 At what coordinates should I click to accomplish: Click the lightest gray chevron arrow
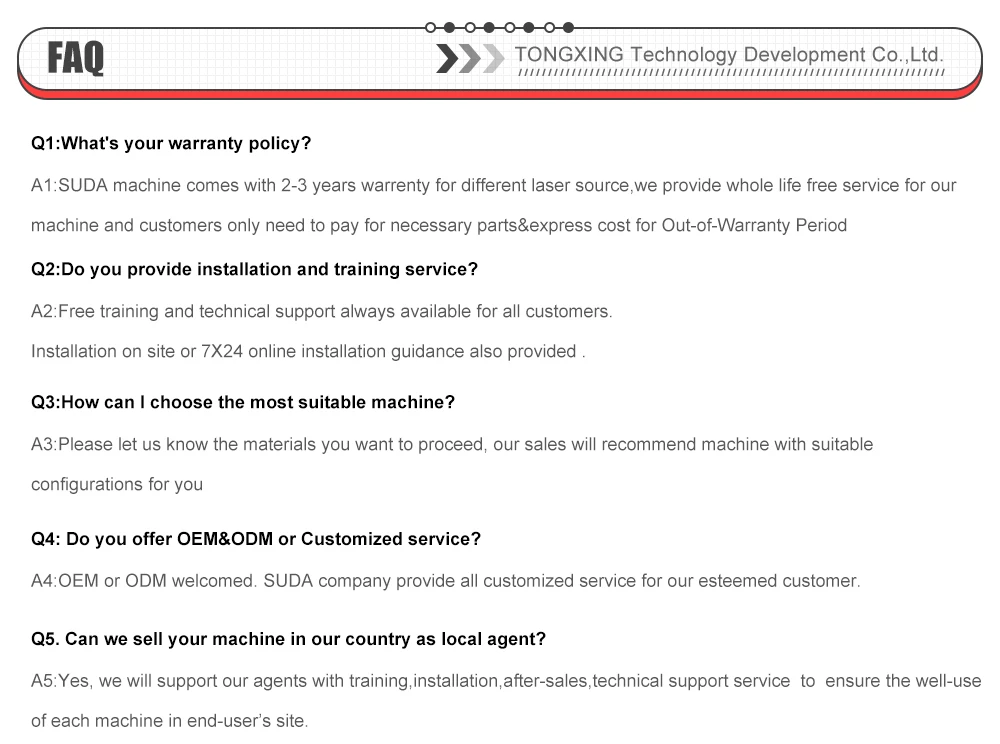492,59
